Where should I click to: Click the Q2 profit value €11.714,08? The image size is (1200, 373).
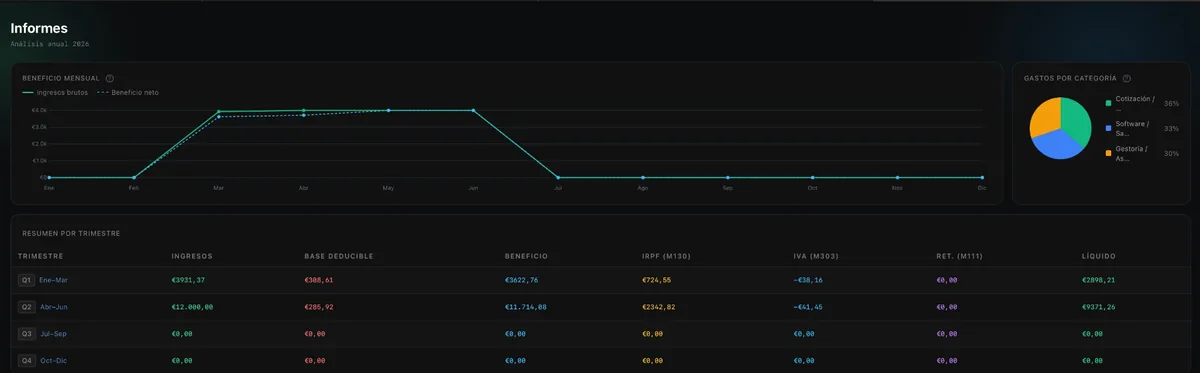(x=526, y=307)
